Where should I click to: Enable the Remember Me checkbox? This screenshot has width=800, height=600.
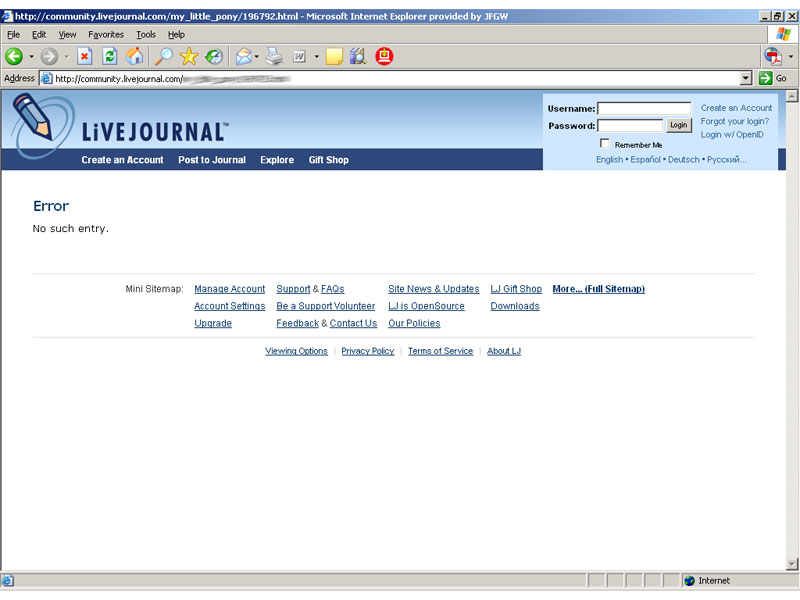605,144
